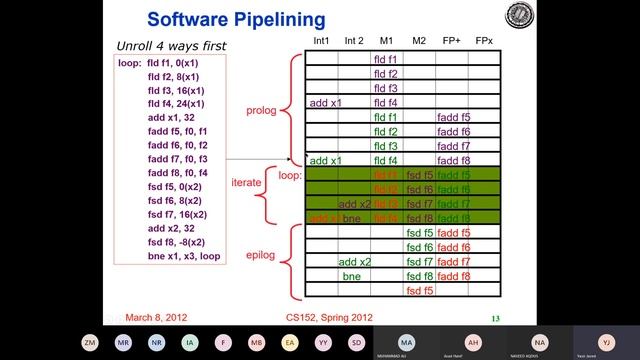Select participant avatar SD

pos(356,342)
